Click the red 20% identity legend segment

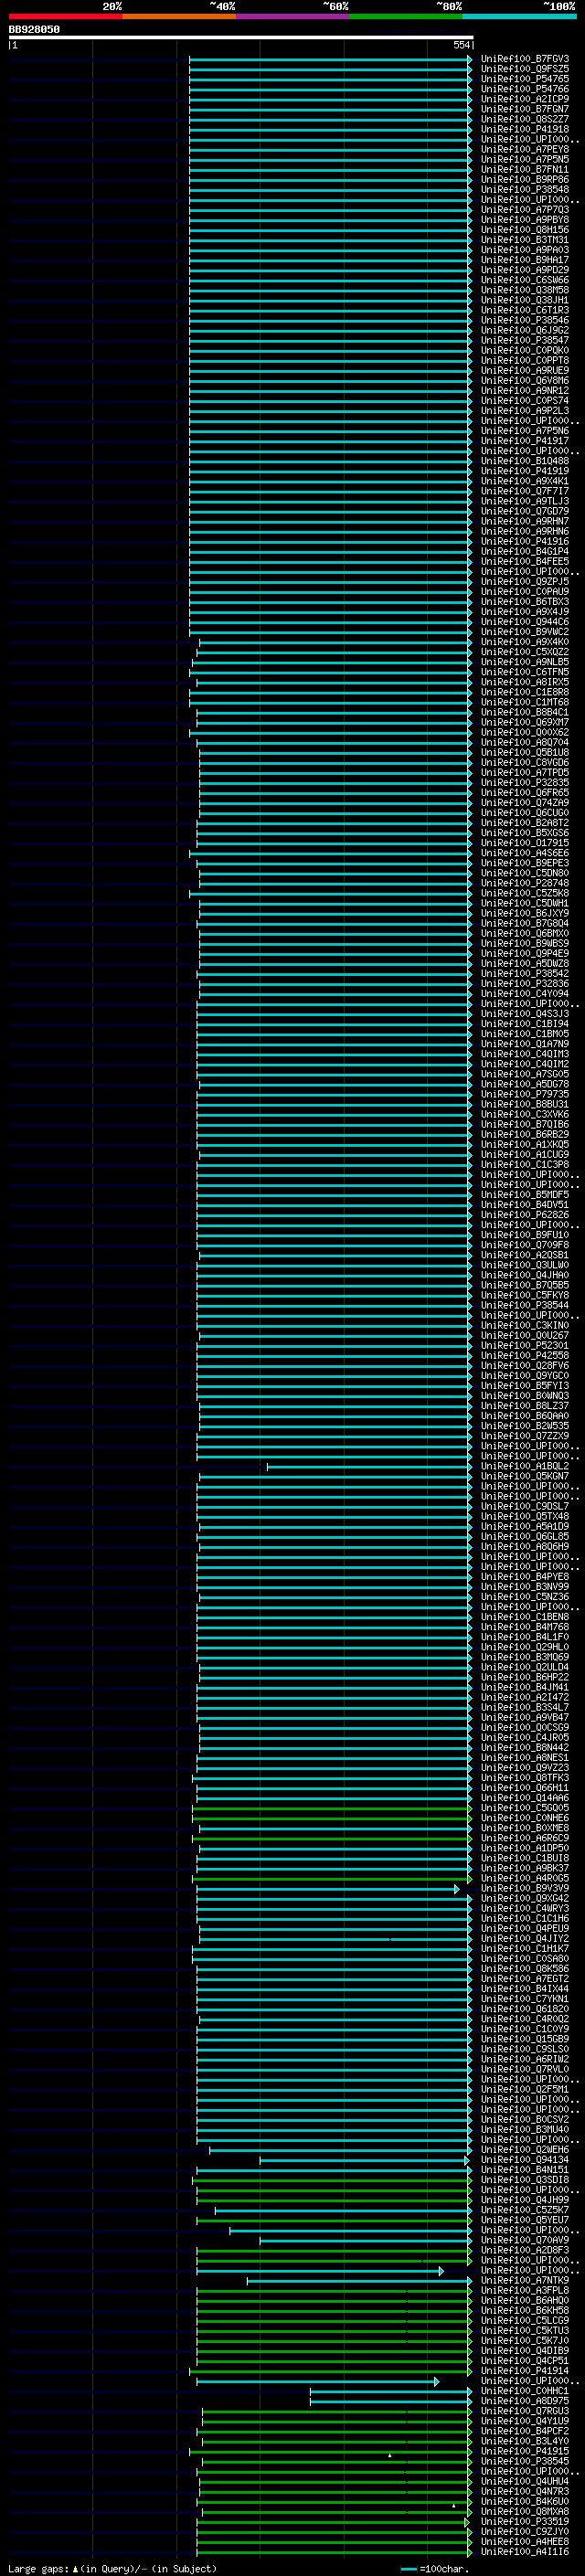click(65, 16)
